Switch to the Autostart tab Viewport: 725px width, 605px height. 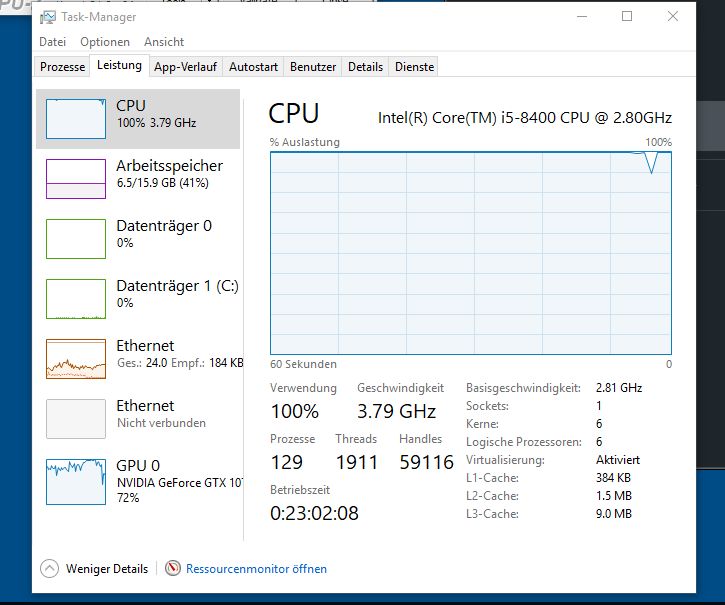point(253,67)
